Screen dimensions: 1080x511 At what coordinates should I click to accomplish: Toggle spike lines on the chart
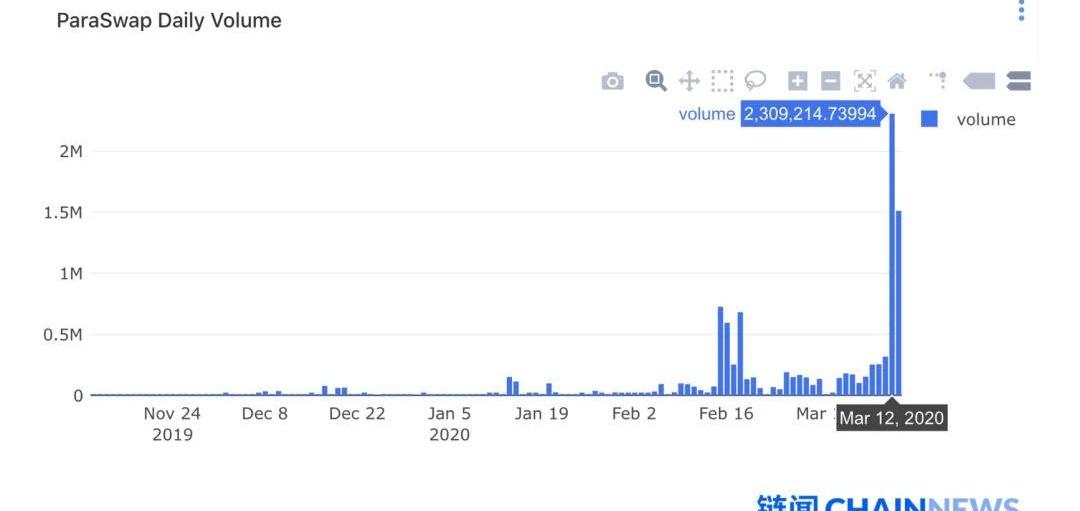(x=938, y=81)
